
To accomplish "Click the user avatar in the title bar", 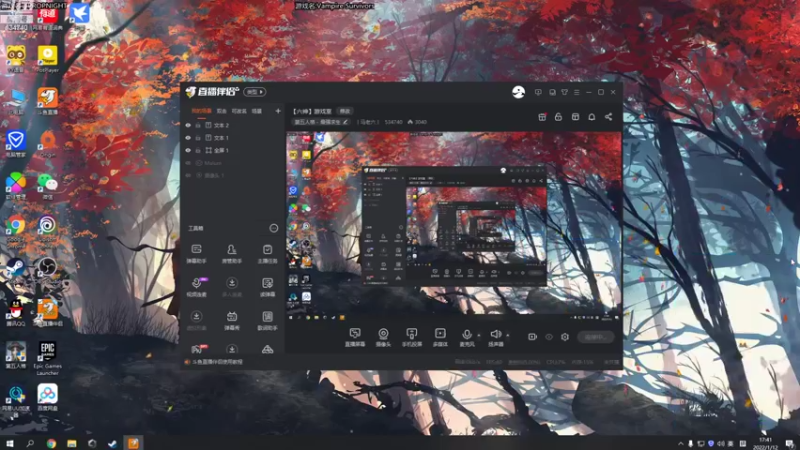I will (x=518, y=92).
